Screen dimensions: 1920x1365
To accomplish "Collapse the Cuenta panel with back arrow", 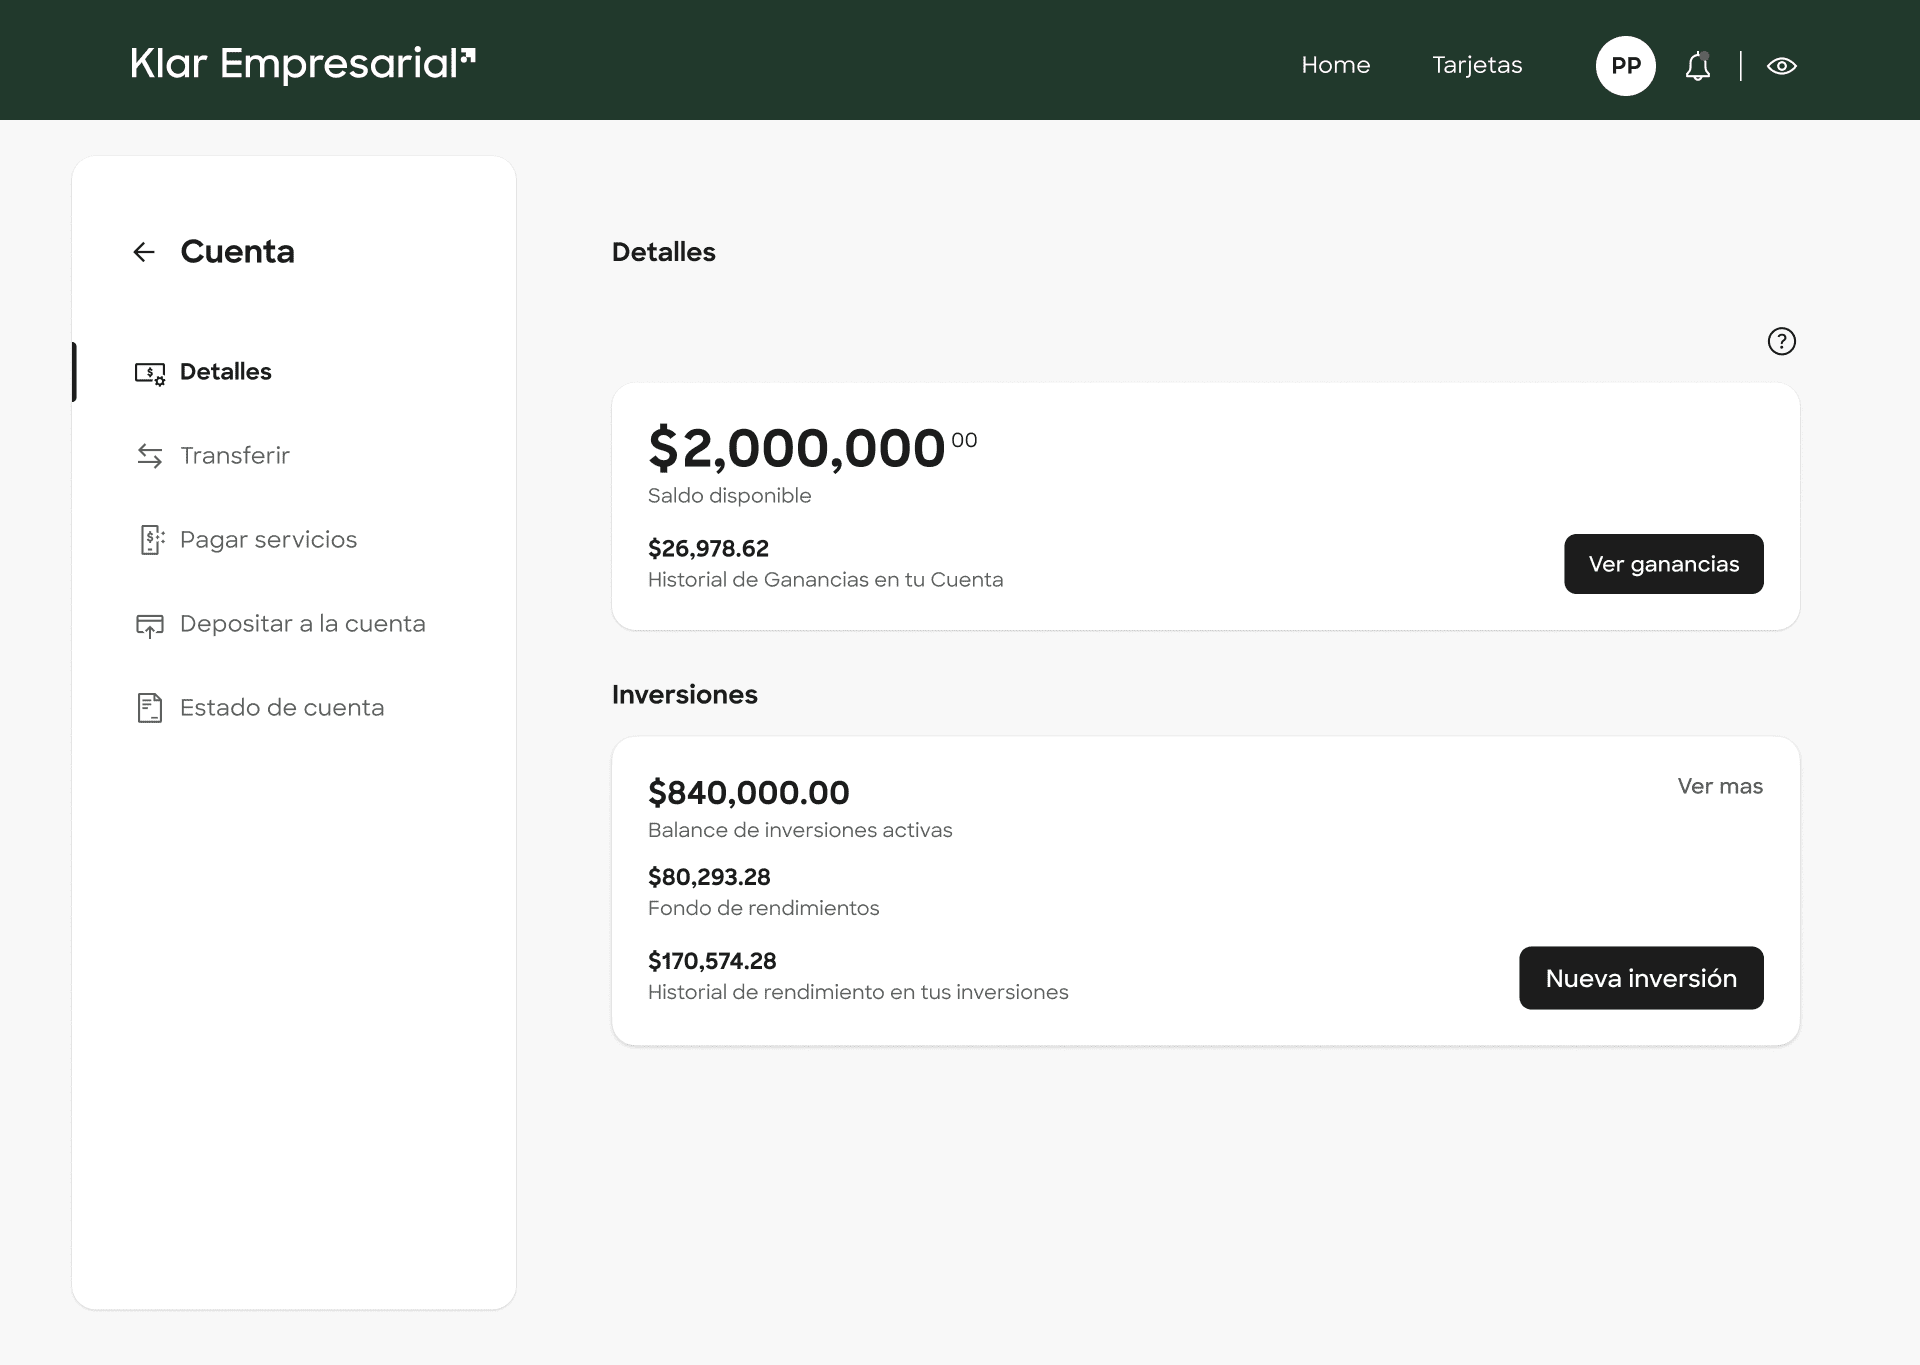I will [143, 251].
